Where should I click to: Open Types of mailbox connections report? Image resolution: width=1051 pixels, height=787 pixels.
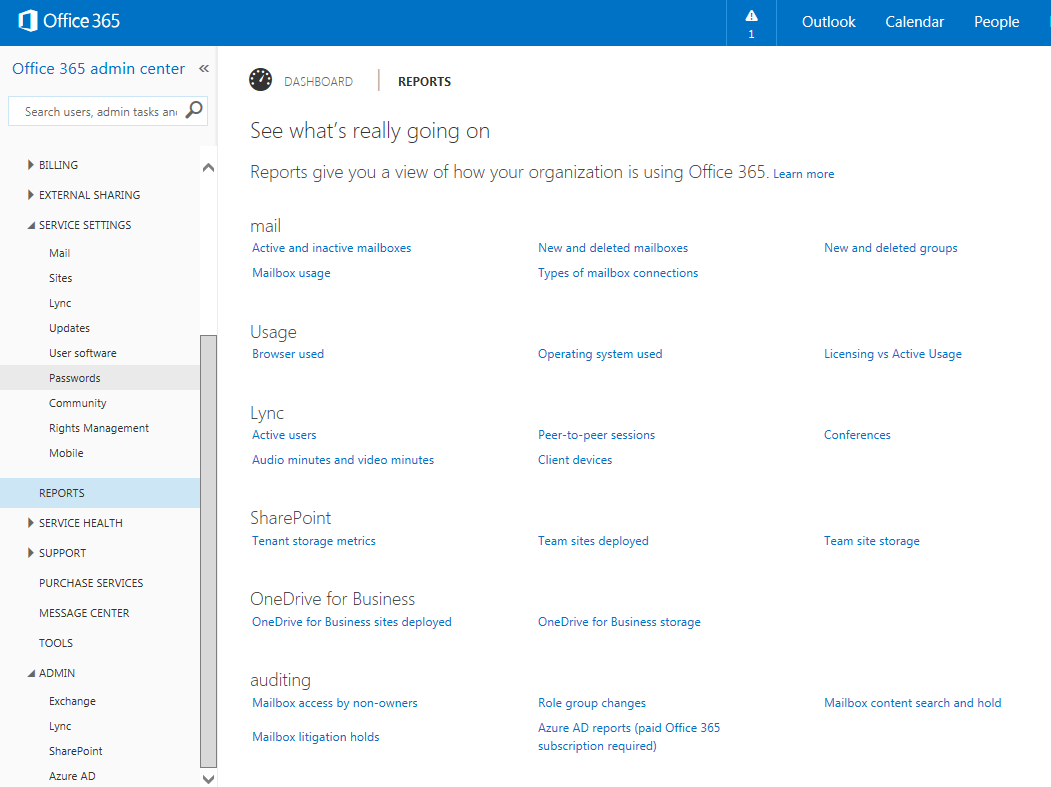617,273
